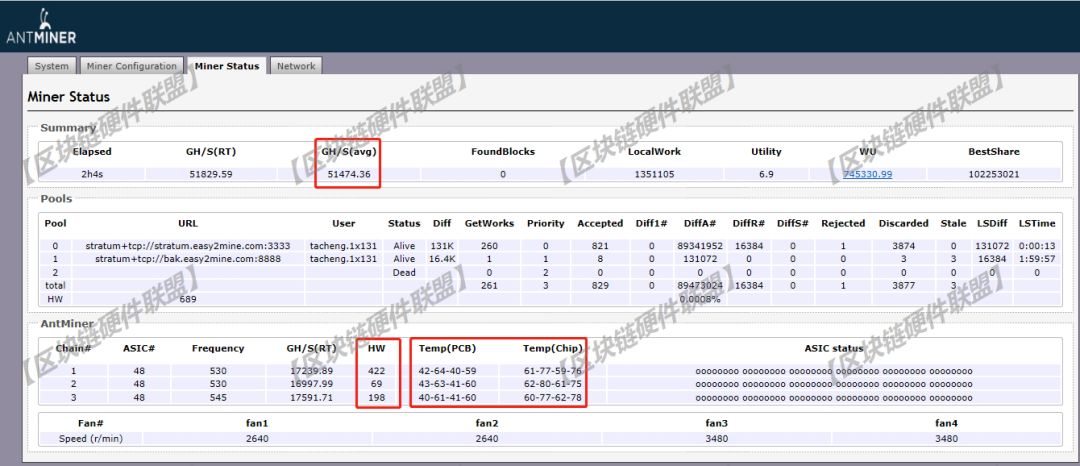Click pool 0 GetWorks value 260
1080x466 pixels.
tap(489, 246)
